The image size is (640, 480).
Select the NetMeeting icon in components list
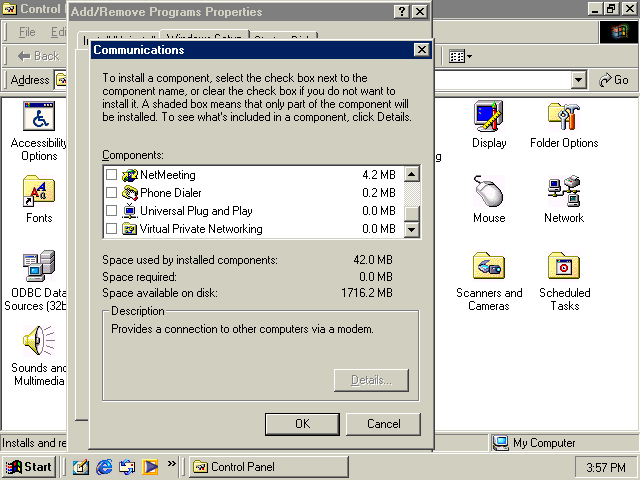[x=130, y=175]
